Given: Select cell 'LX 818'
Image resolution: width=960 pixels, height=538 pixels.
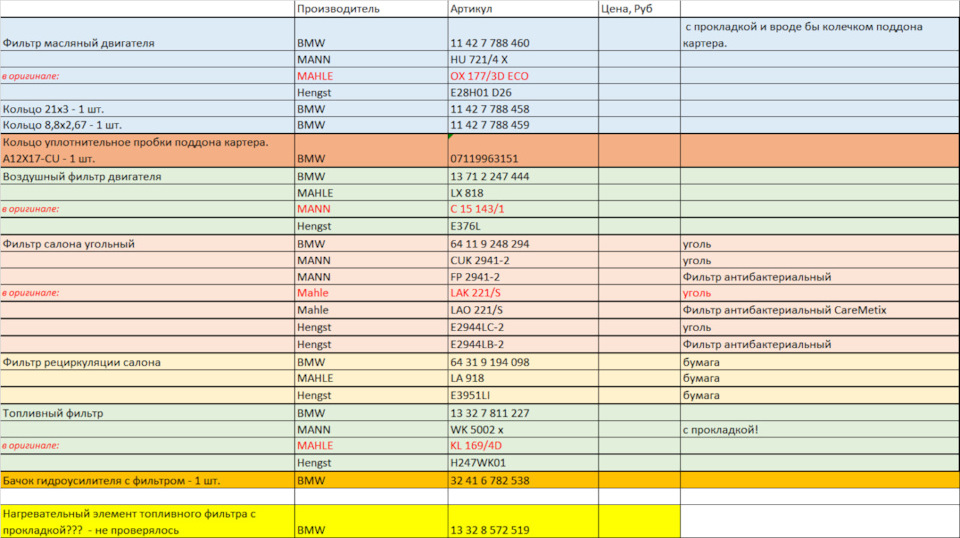Looking at the screenshot, I should pos(523,193).
